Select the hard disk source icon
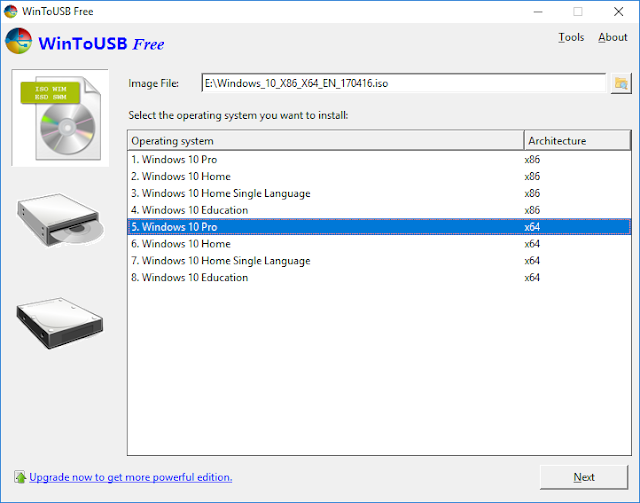 pyautogui.click(x=60, y=323)
